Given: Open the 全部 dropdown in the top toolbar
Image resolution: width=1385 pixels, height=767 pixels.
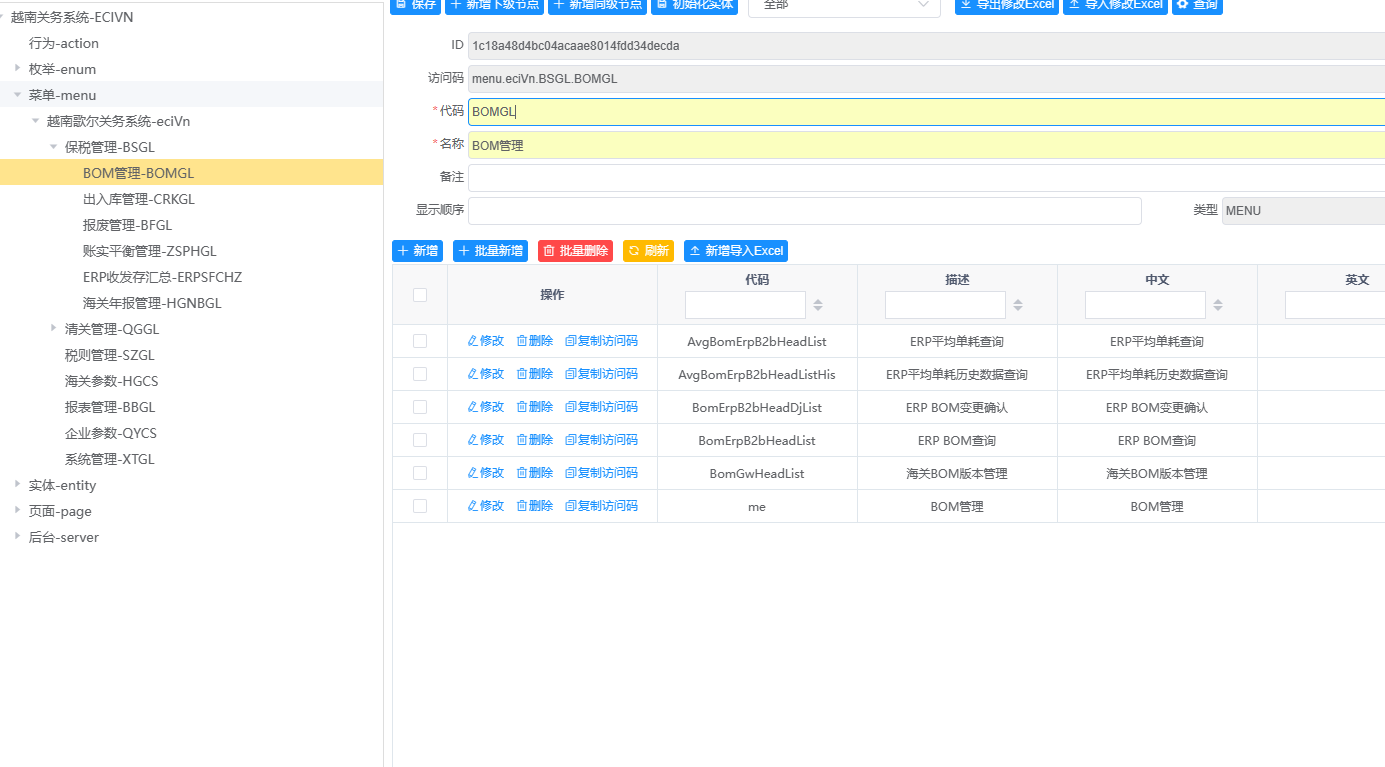Looking at the screenshot, I should (x=844, y=6).
